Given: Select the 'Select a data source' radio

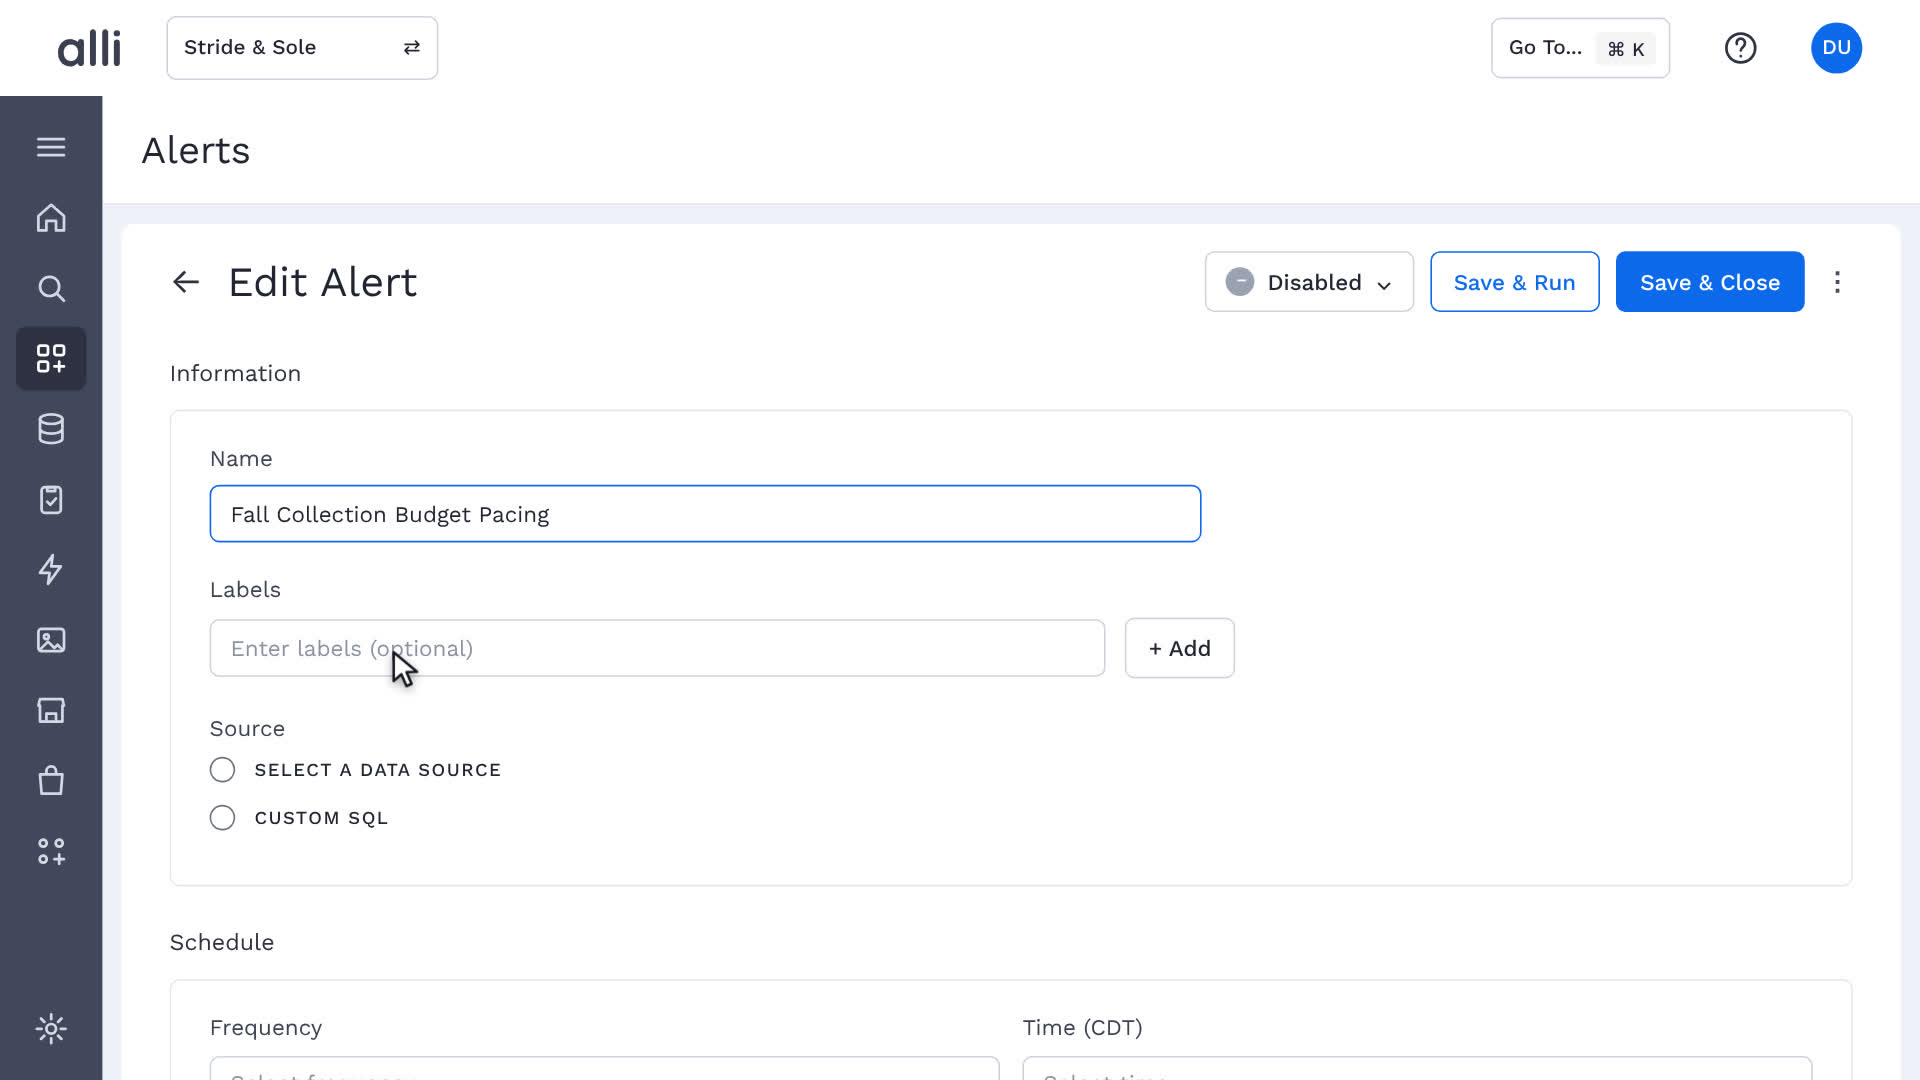Looking at the screenshot, I should (x=222, y=770).
